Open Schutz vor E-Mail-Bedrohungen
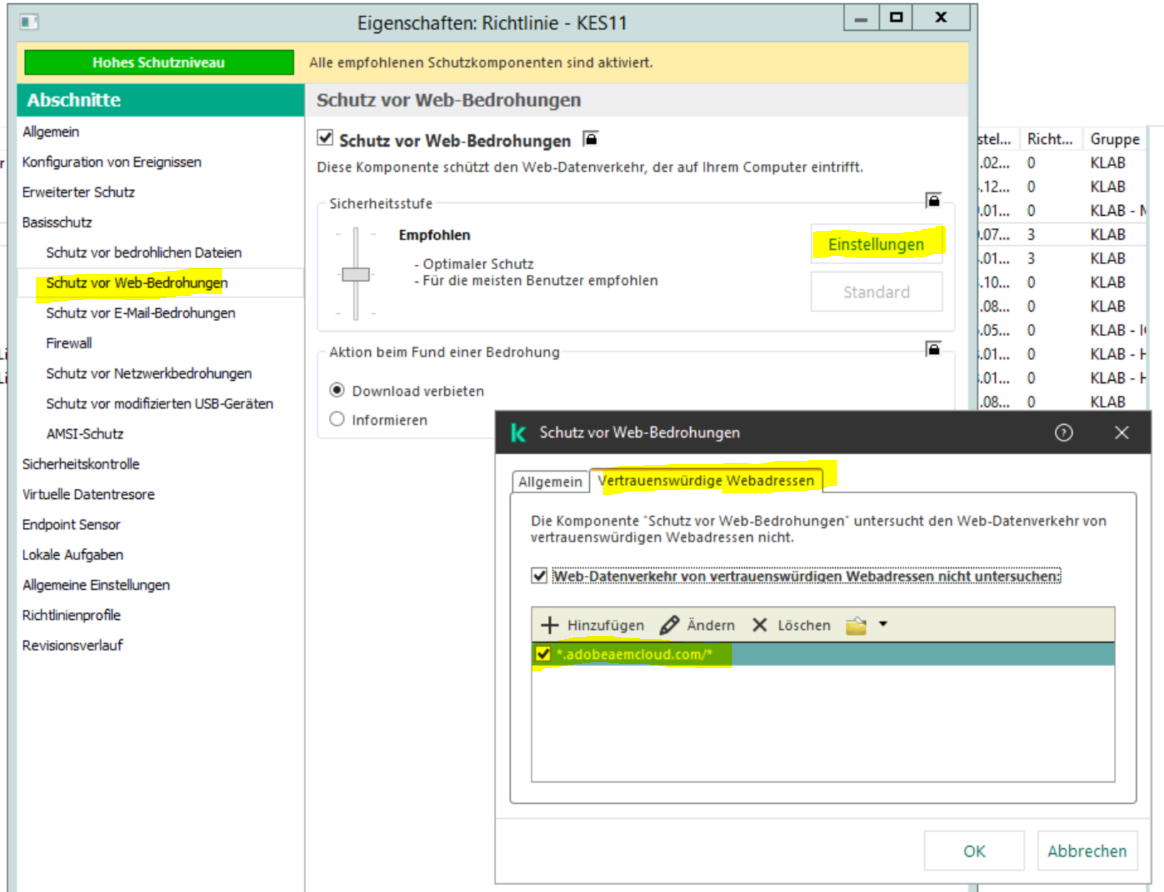 click(x=140, y=313)
